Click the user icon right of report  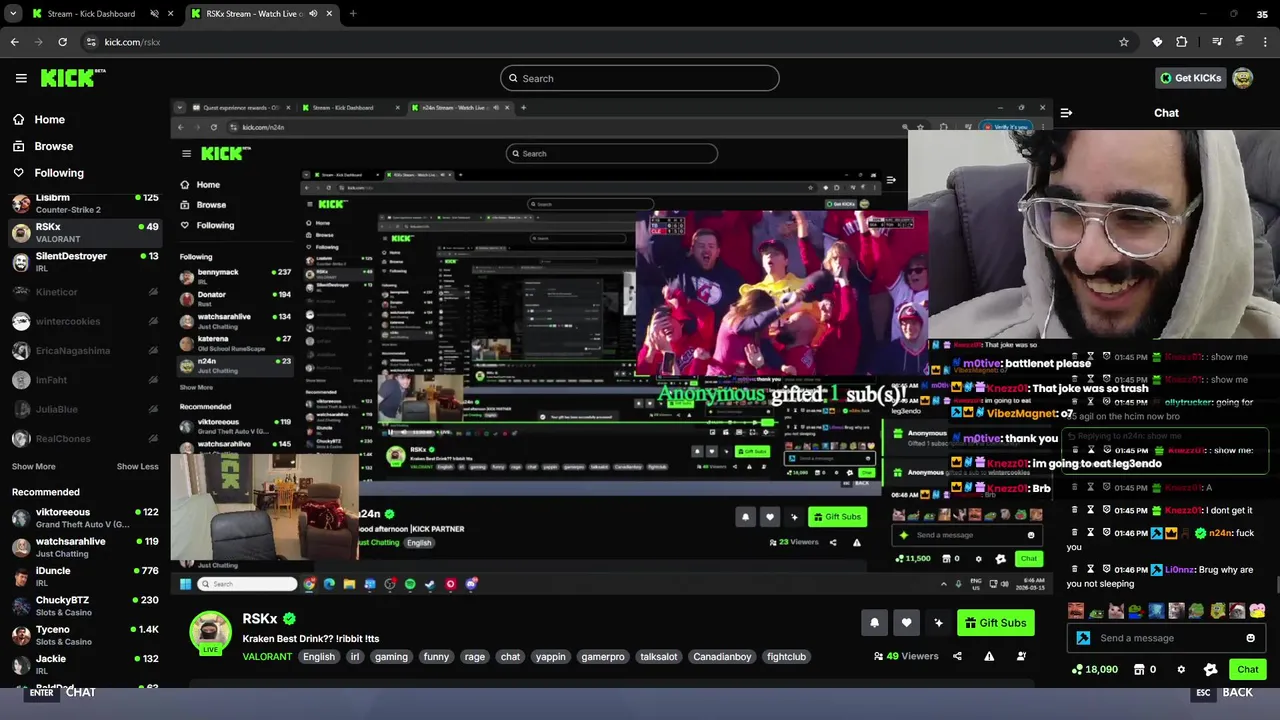1021,656
